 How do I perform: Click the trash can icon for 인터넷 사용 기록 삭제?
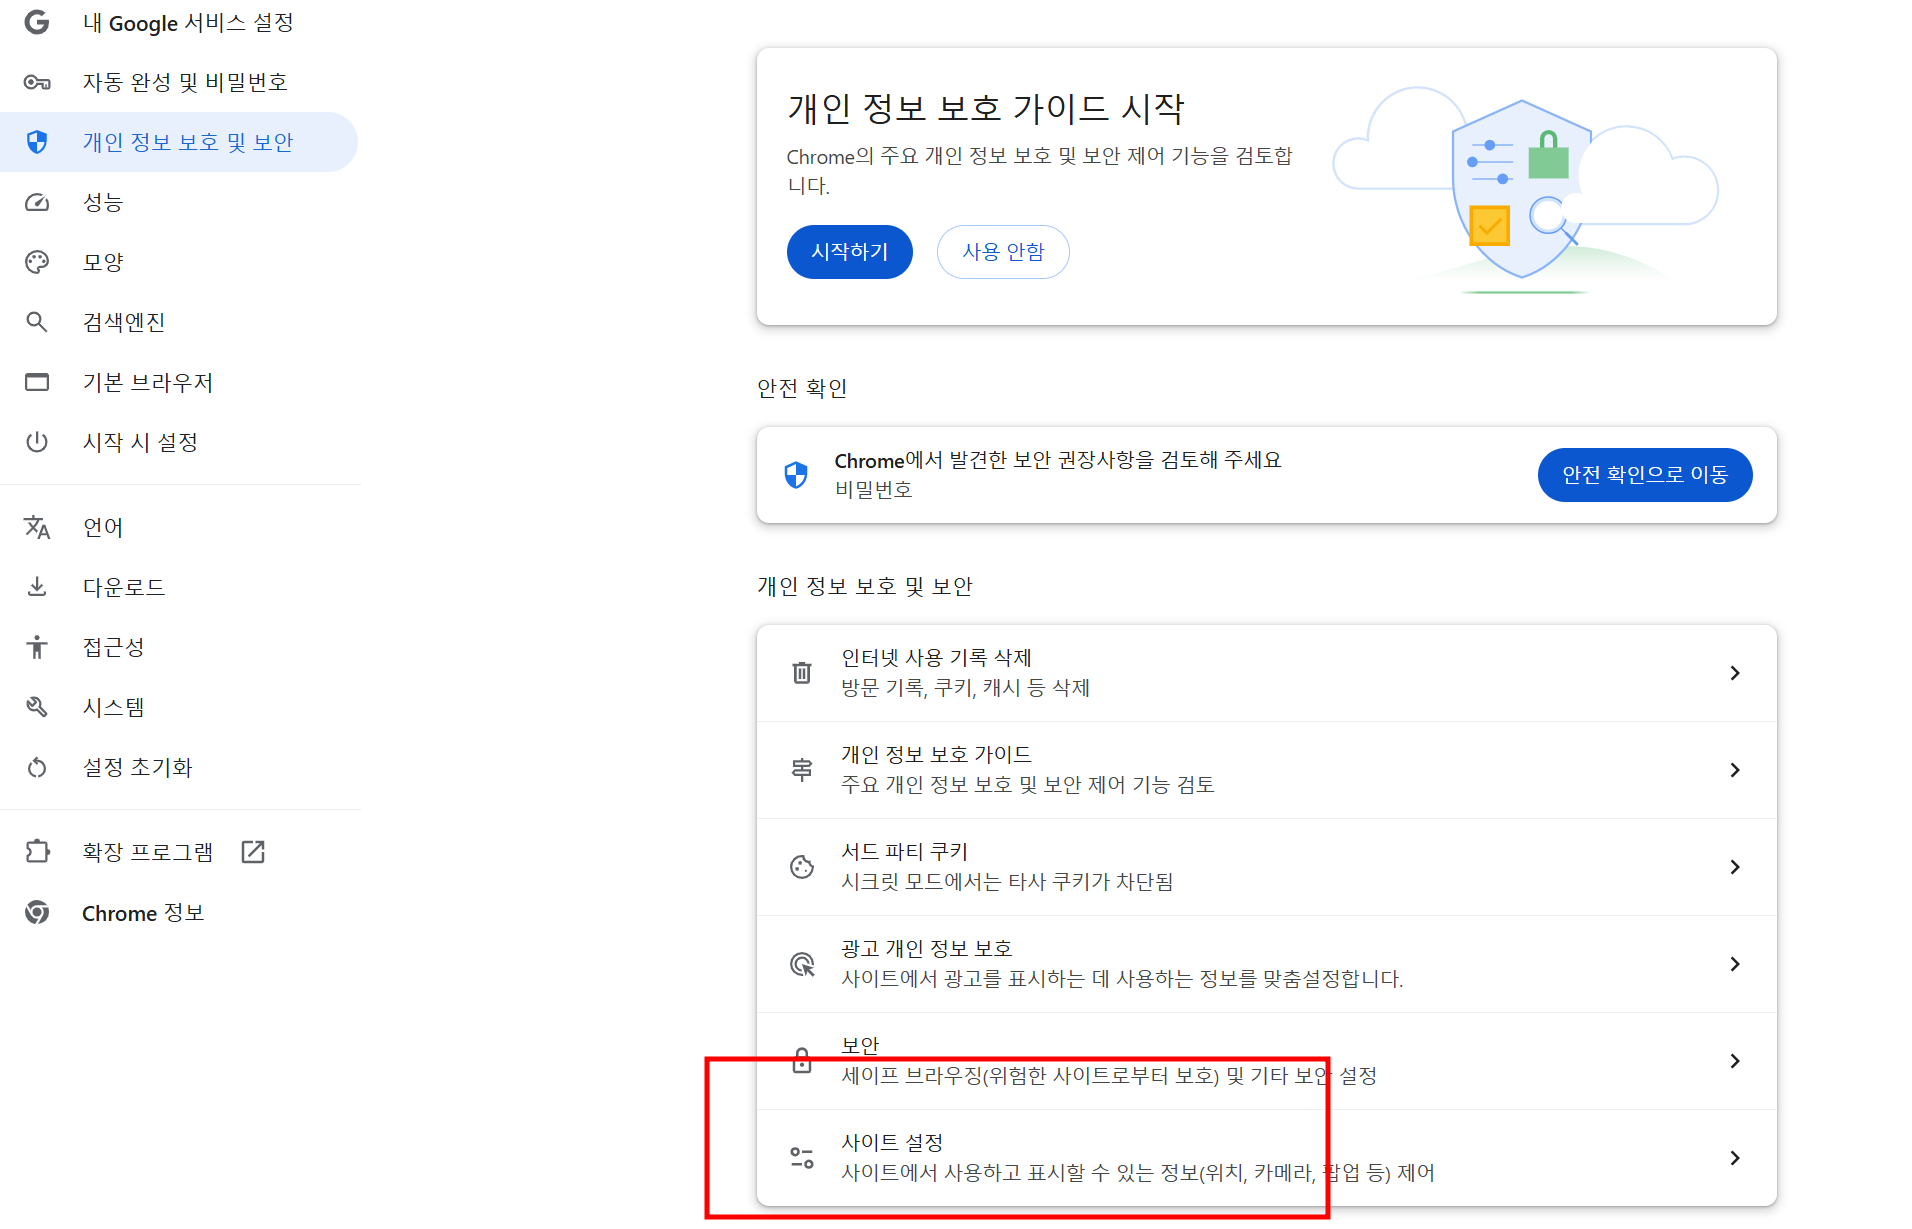point(802,673)
